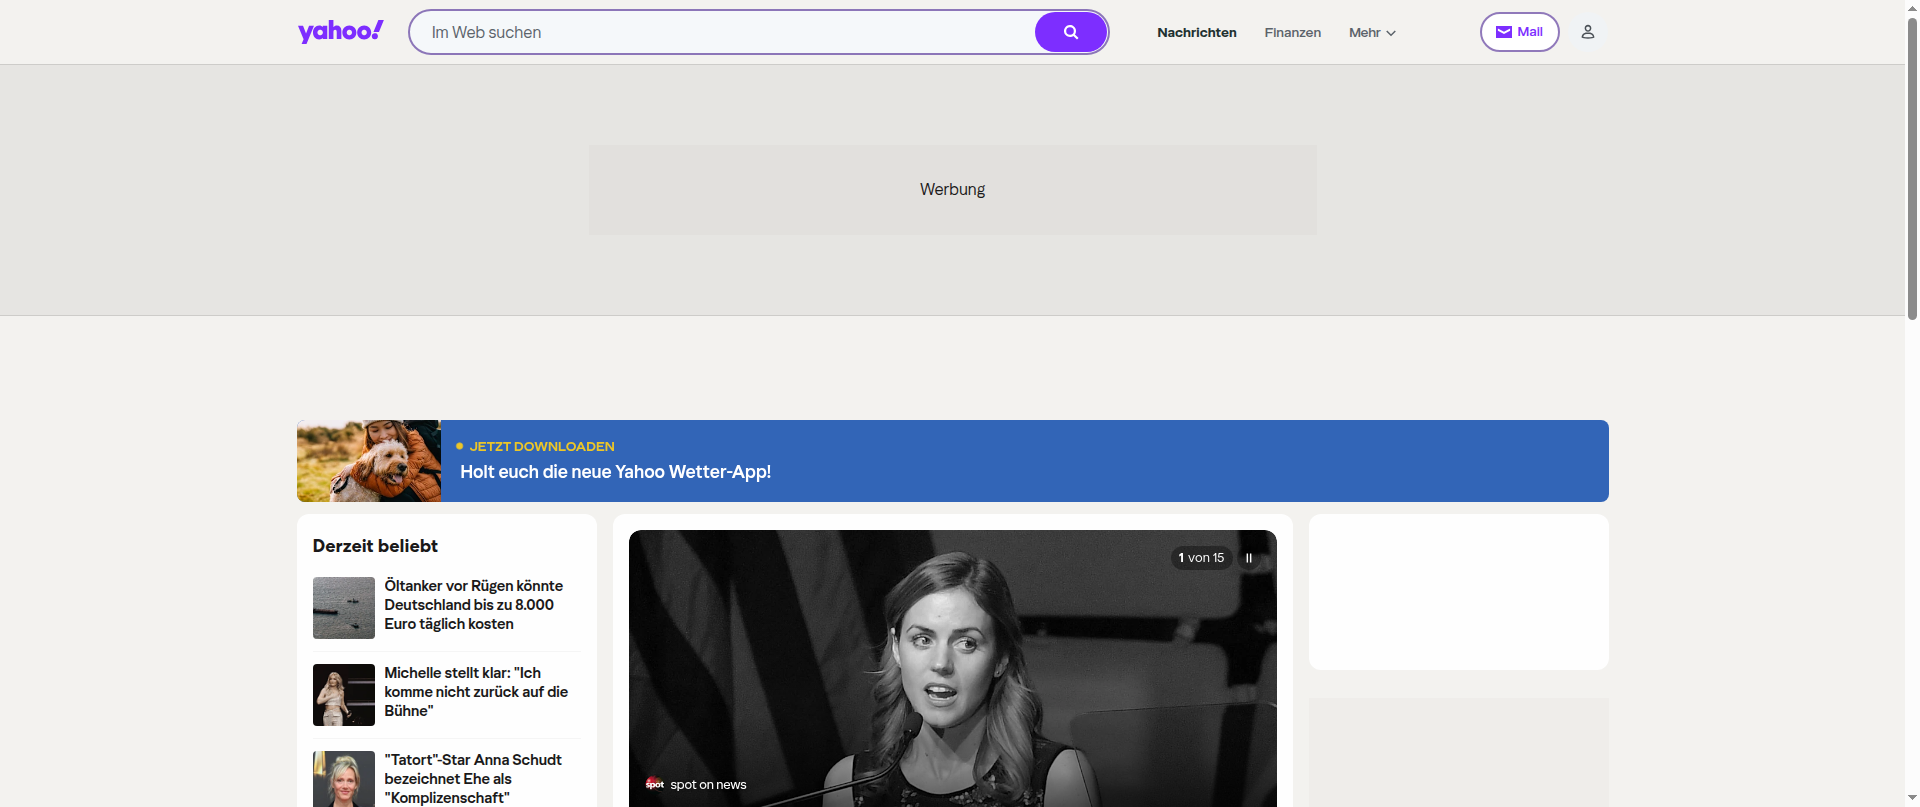
Task: Open Yahoo Mail button
Action: coord(1519,32)
